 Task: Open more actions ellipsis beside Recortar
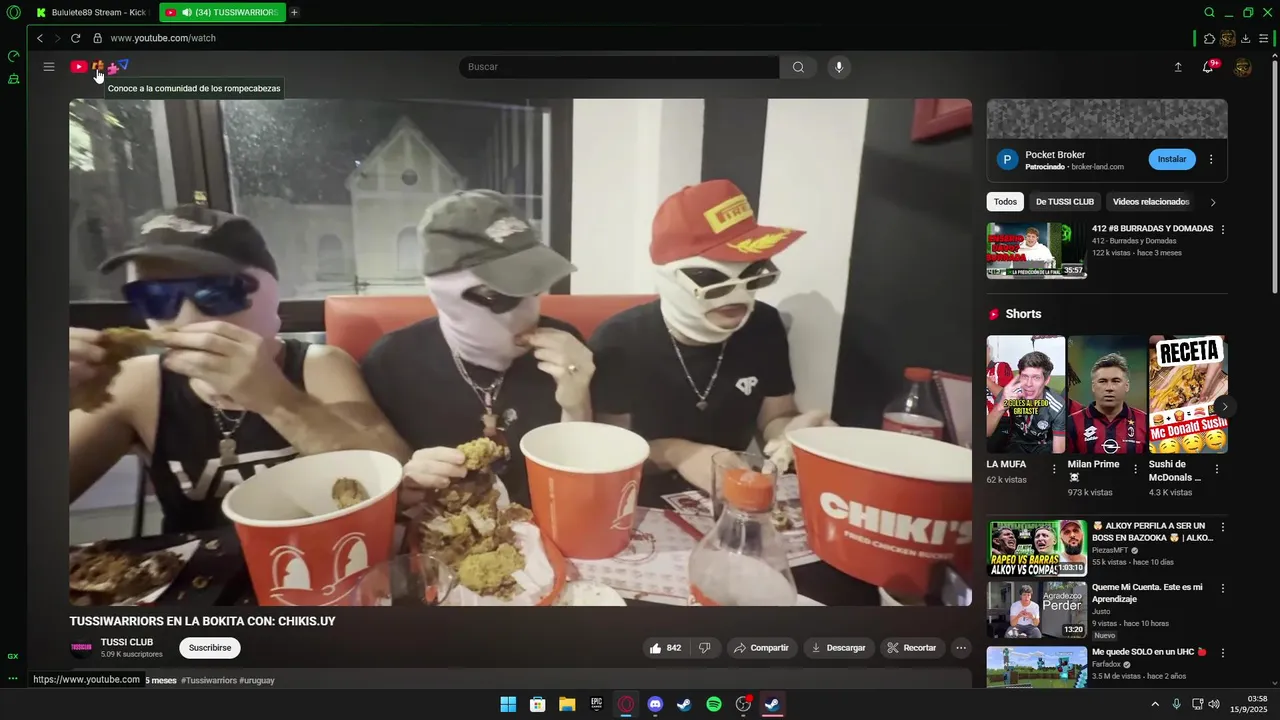pyautogui.click(x=961, y=648)
